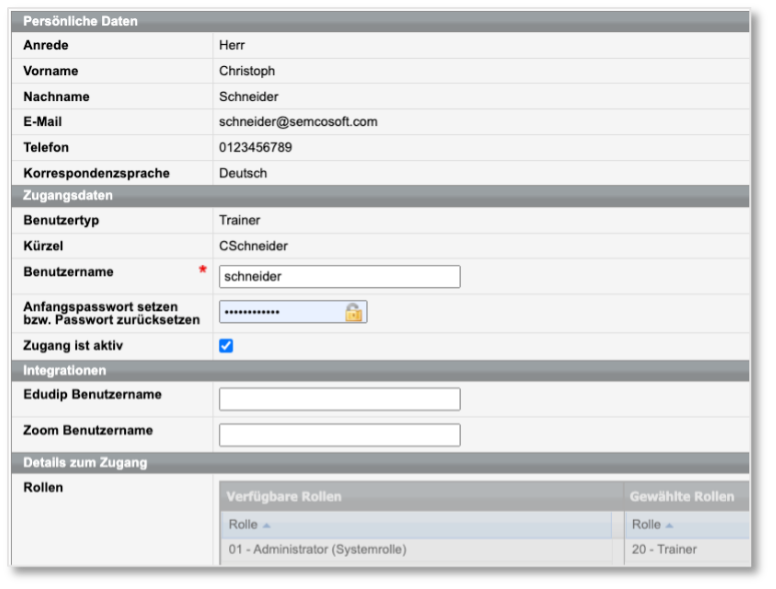The height and width of the screenshot is (589, 776).
Task: Click the phone number 0123456789
Action: click(255, 148)
